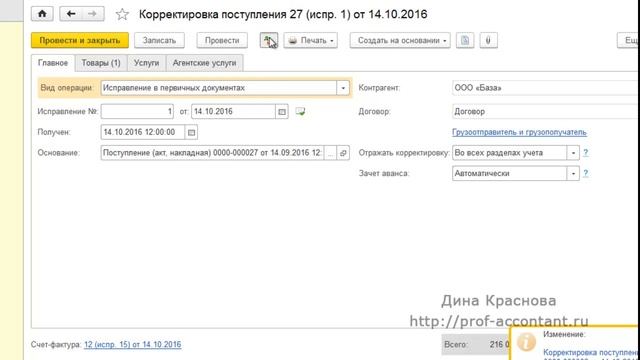Open the Создать на основании menu
The height and width of the screenshot is (360, 640).
point(400,40)
